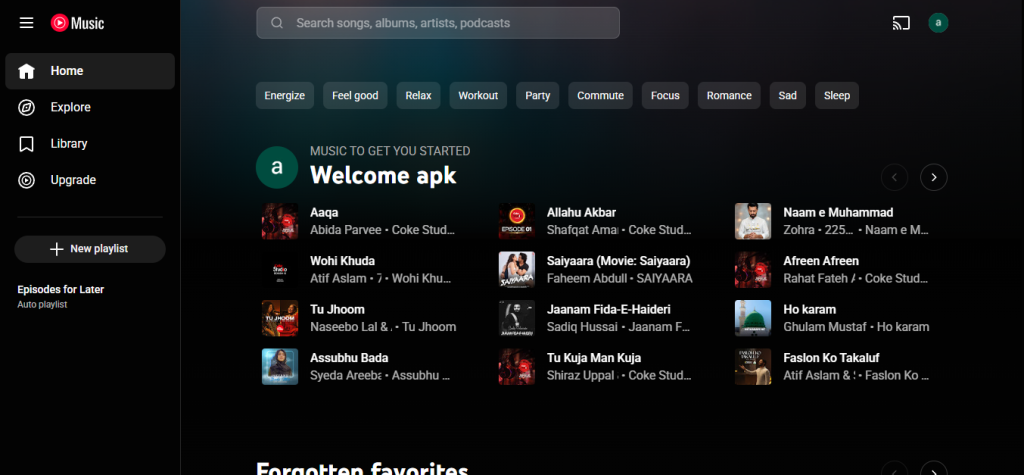Show next songs in Welcome carousel

click(x=933, y=177)
